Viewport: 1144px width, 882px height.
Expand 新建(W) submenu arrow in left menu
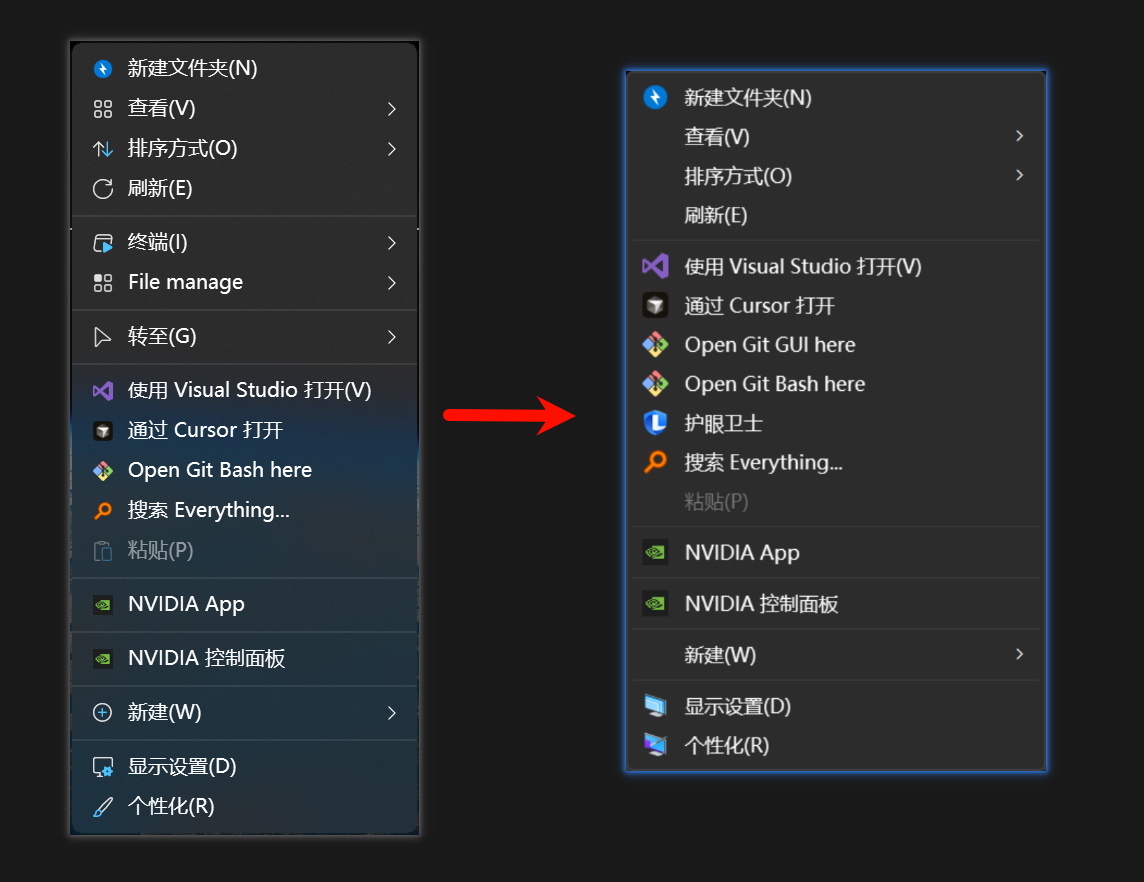pos(392,713)
